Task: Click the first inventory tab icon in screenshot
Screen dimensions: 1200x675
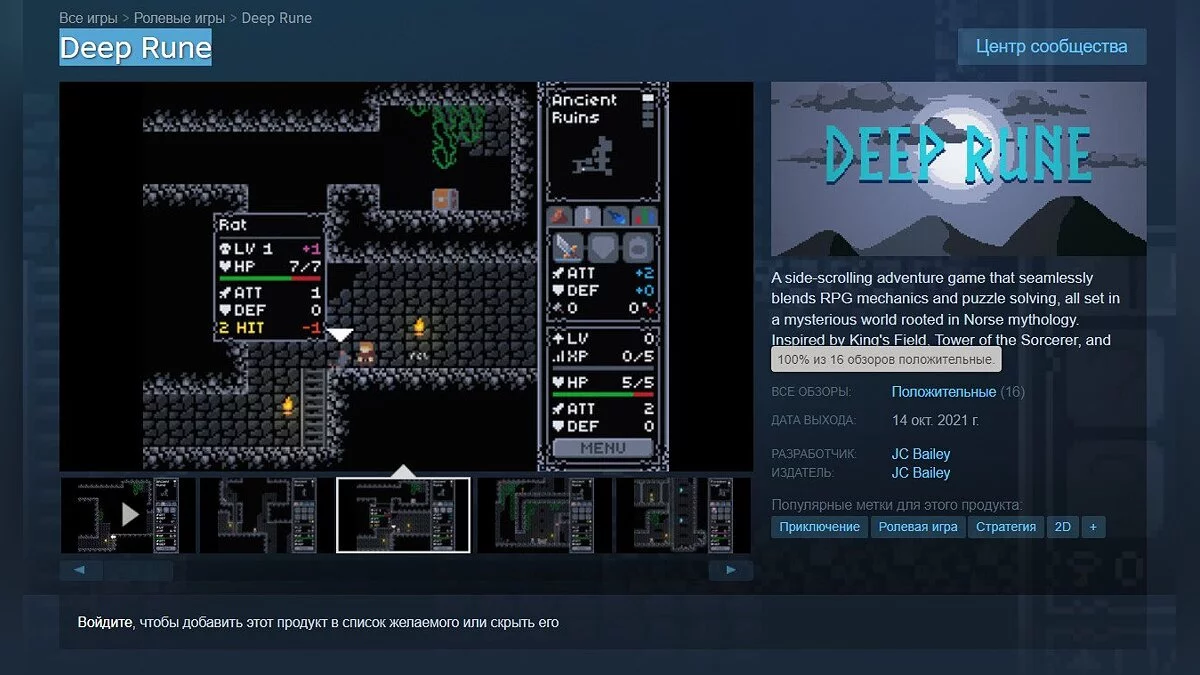Action: point(562,215)
